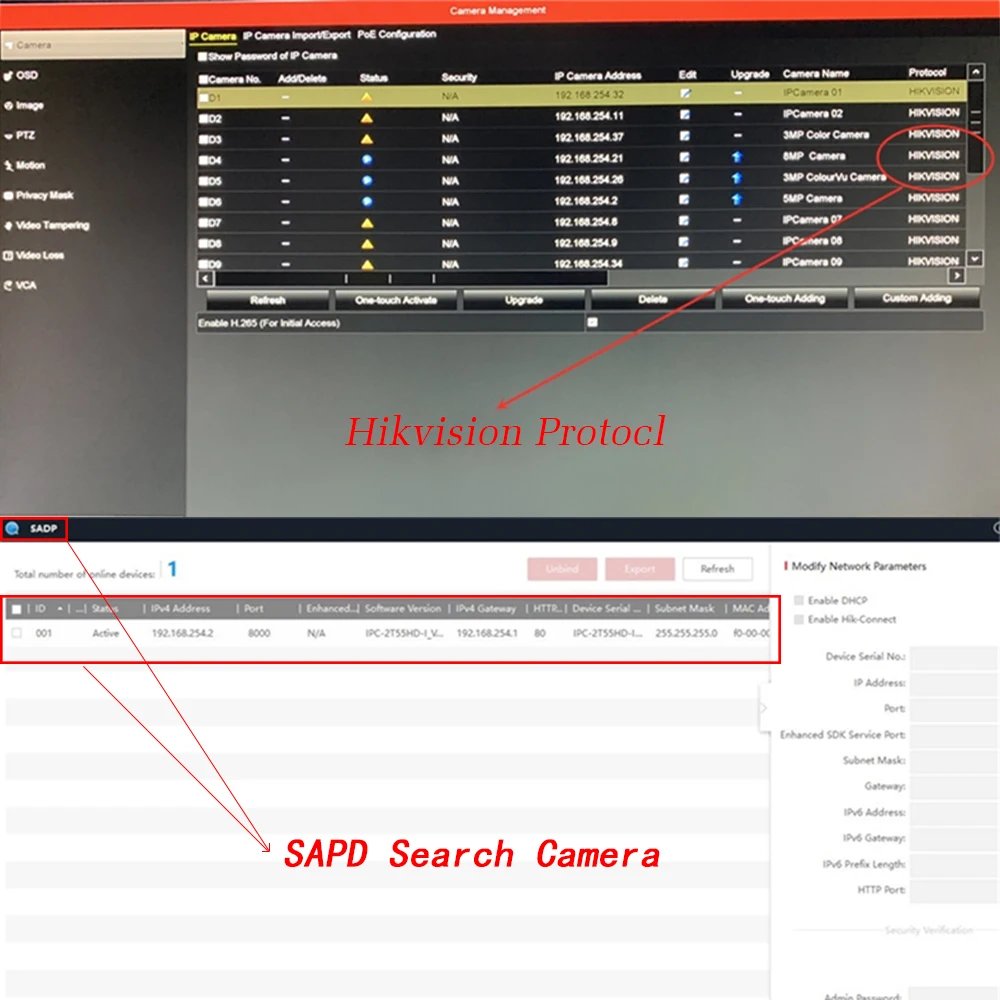Click edit icon for IPCamera 09
This screenshot has width=1000, height=1000.
pos(684,262)
